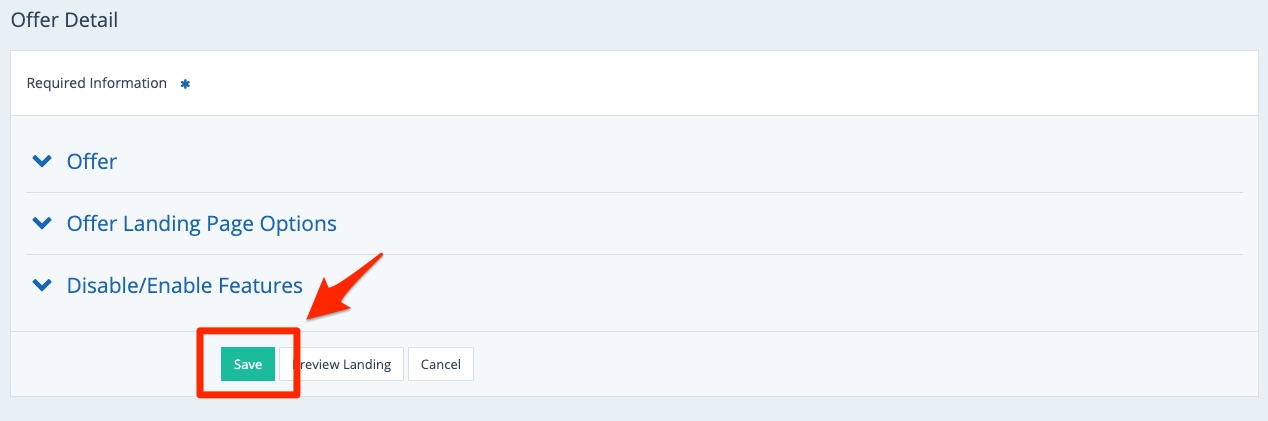Click the Offer Detail page heading
The image size is (1268, 421).
click(64, 20)
